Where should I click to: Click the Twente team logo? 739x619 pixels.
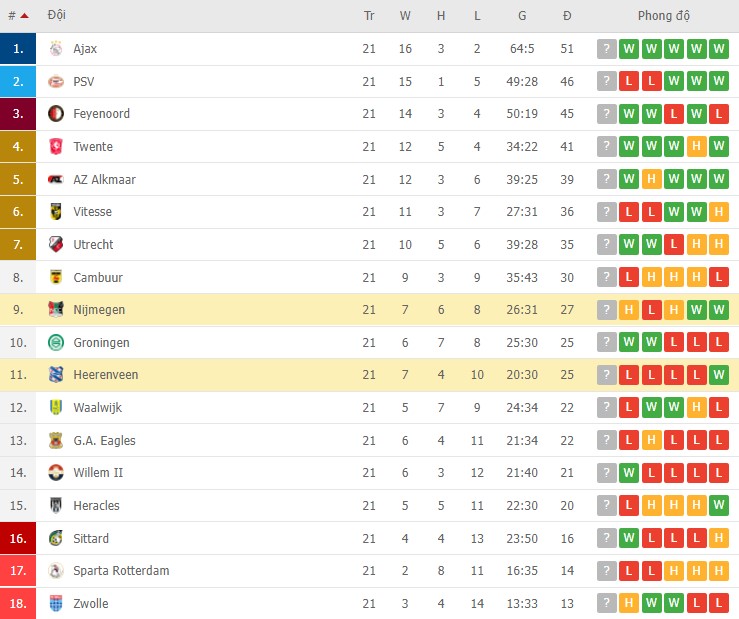[56, 147]
